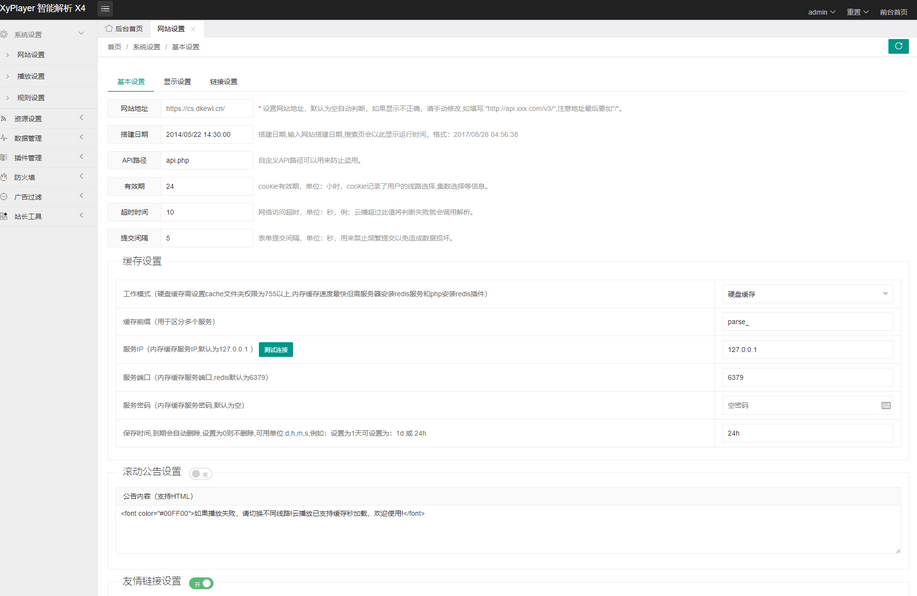Enable the 滚动公告设置 toggle switch
Viewport: 917px width, 596px height.
pyautogui.click(x=201, y=474)
